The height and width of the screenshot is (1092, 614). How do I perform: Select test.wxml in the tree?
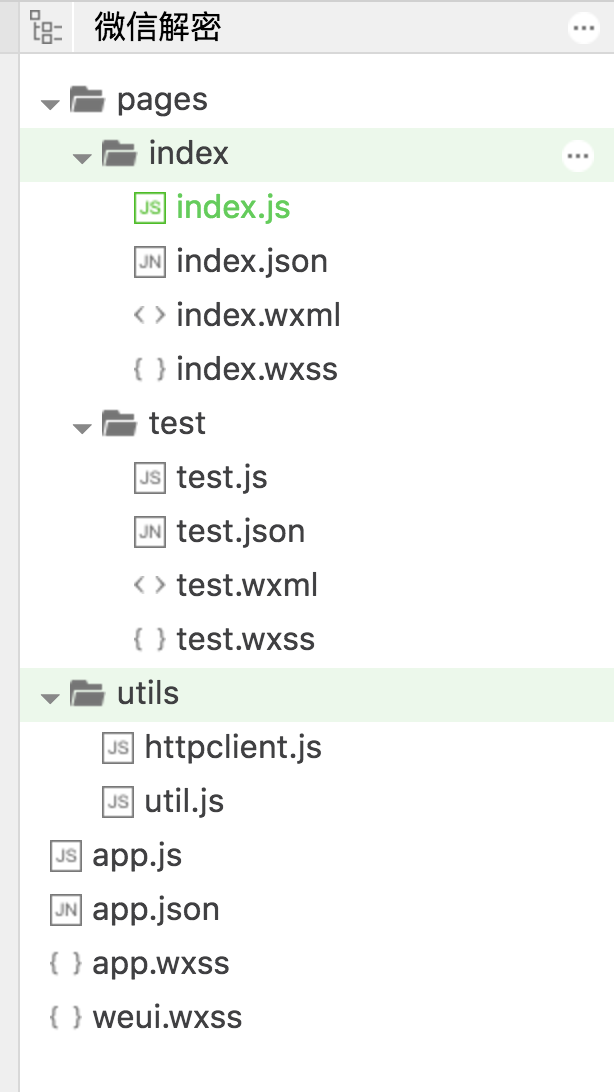(x=247, y=586)
